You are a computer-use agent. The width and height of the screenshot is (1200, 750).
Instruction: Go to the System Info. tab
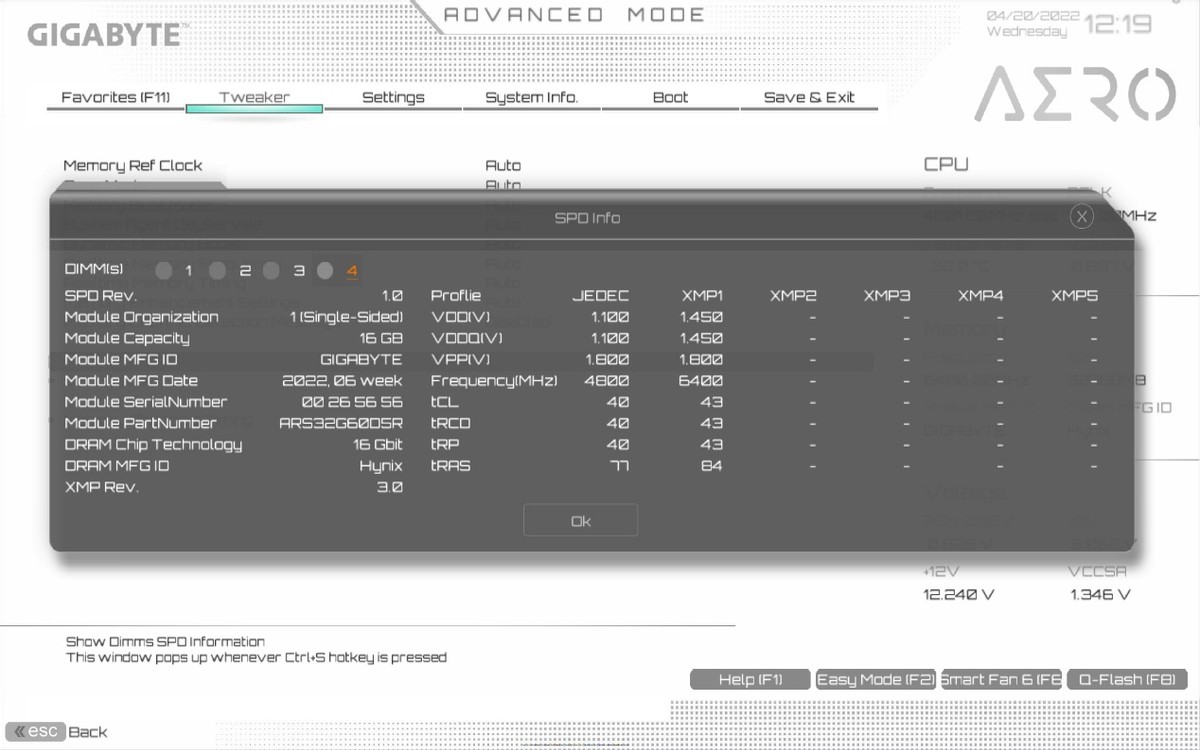pyautogui.click(x=531, y=97)
